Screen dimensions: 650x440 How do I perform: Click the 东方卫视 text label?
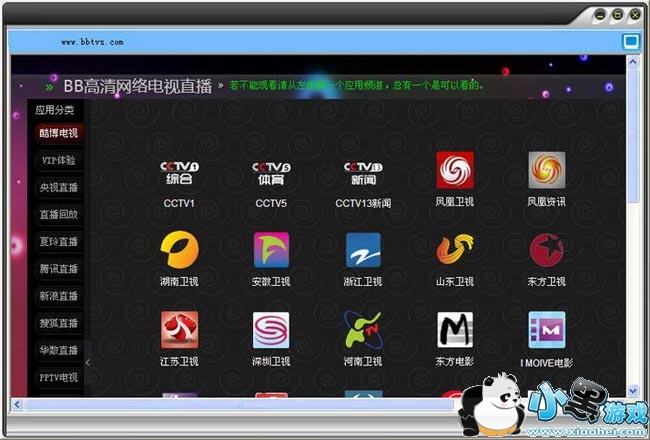click(x=547, y=282)
